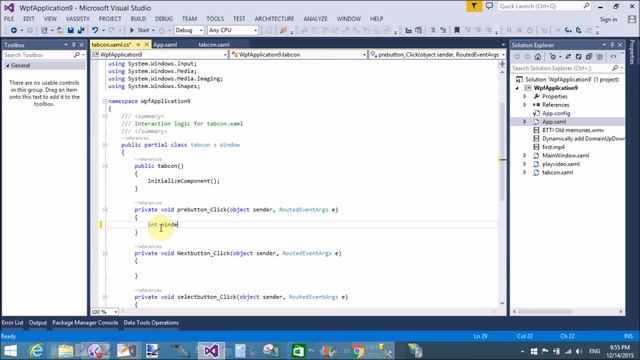
Task: Open the Output tab
Action: click(x=38, y=323)
